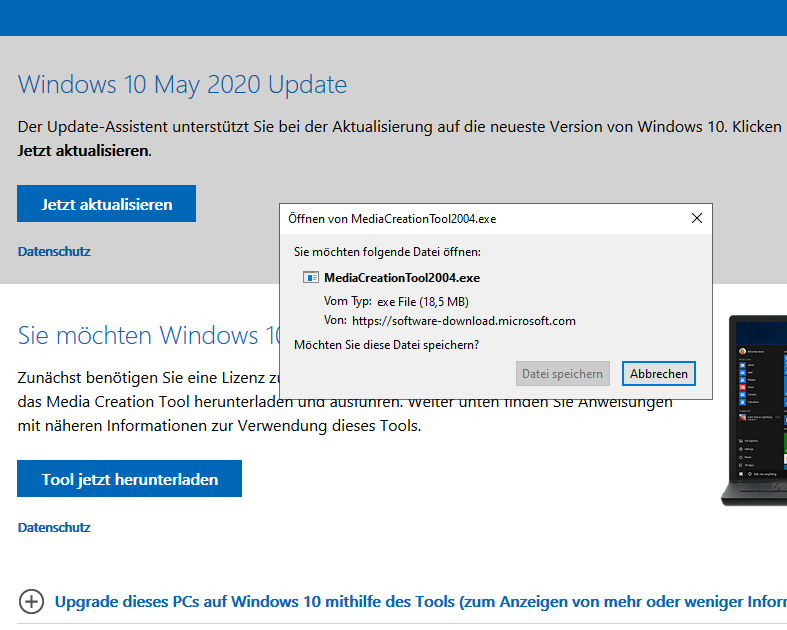
Task: Click the Windows 10 May 2020 Update heading
Action: click(x=182, y=84)
